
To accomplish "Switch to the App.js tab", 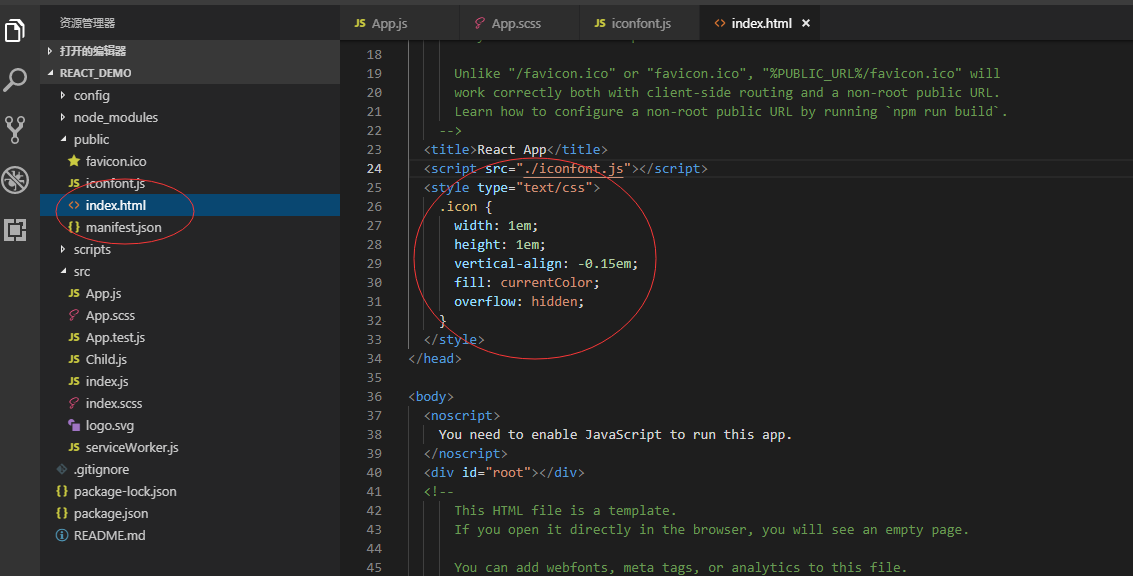I will [389, 23].
